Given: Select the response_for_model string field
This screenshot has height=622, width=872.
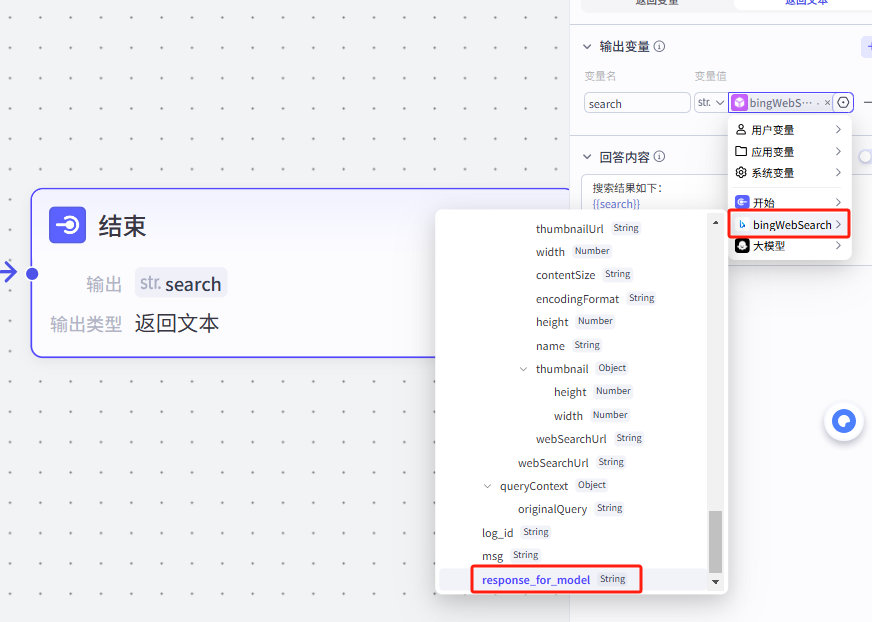Looking at the screenshot, I should point(536,580).
